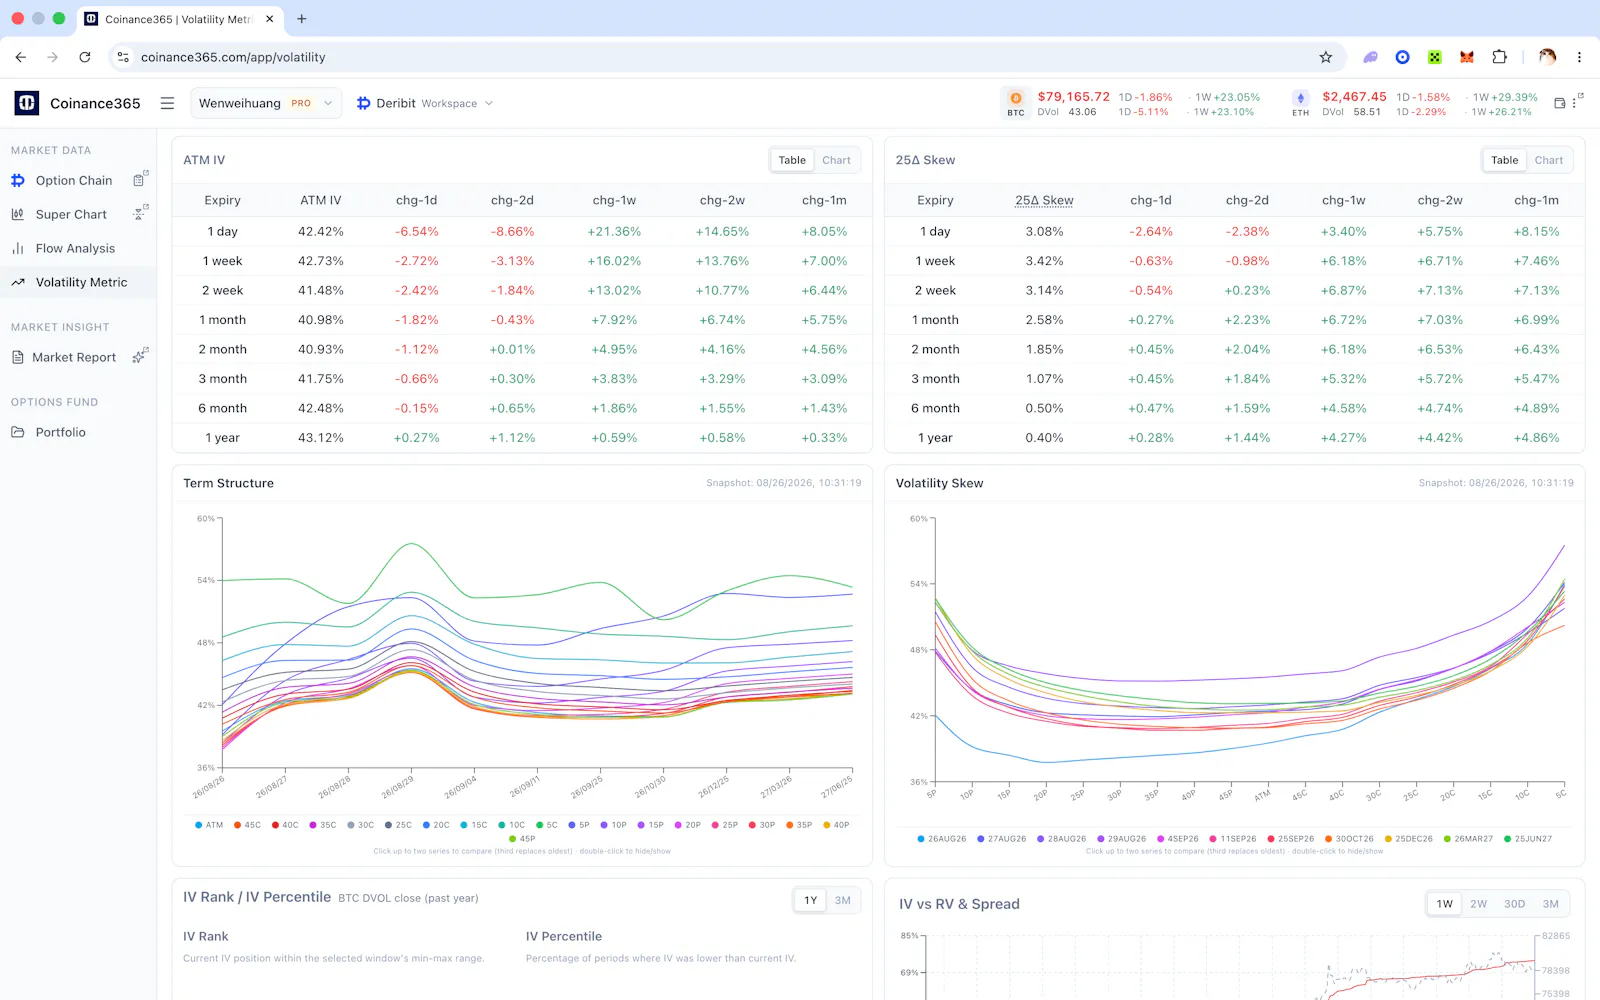This screenshot has height=1000, width=1600.
Task: Open the Chrome three-dot menu
Action: 1579,57
